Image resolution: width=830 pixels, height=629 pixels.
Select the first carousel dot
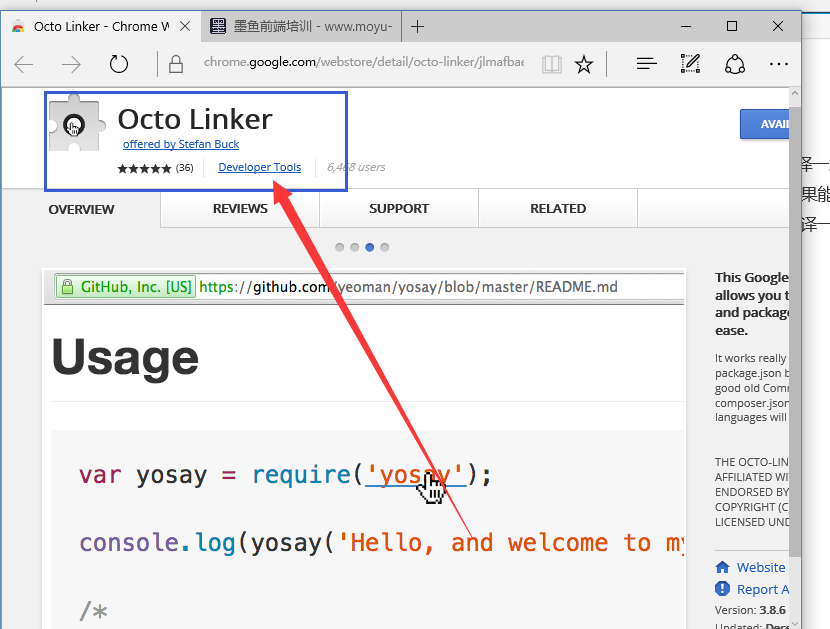pos(340,247)
